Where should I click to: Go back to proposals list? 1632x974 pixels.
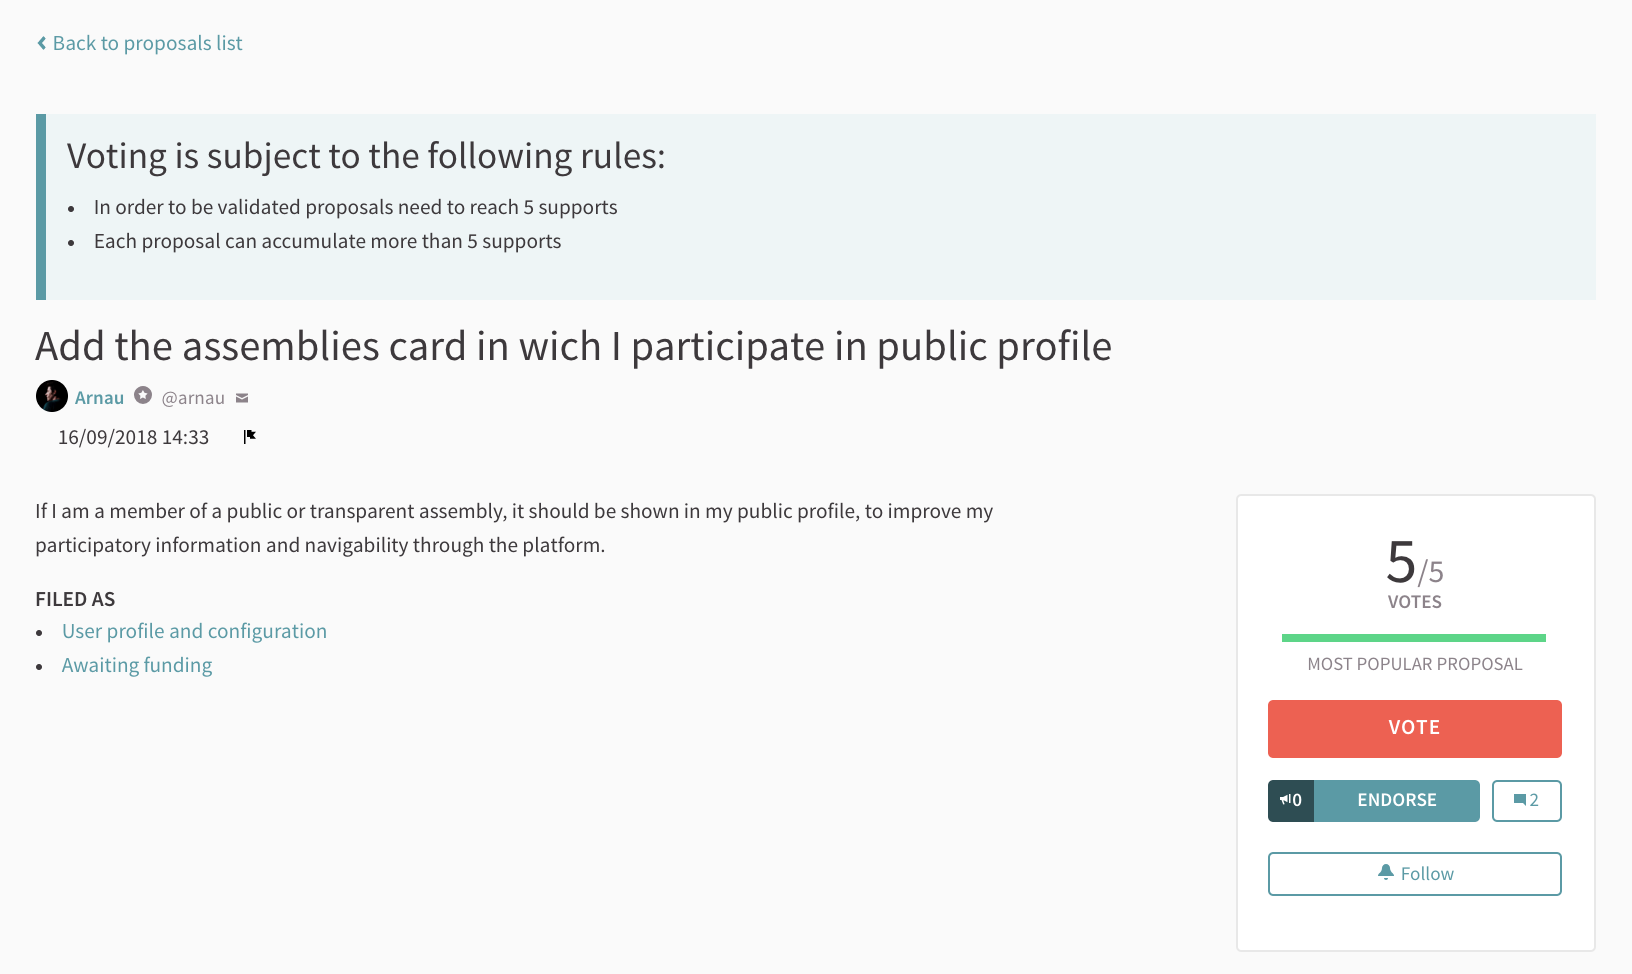point(147,43)
